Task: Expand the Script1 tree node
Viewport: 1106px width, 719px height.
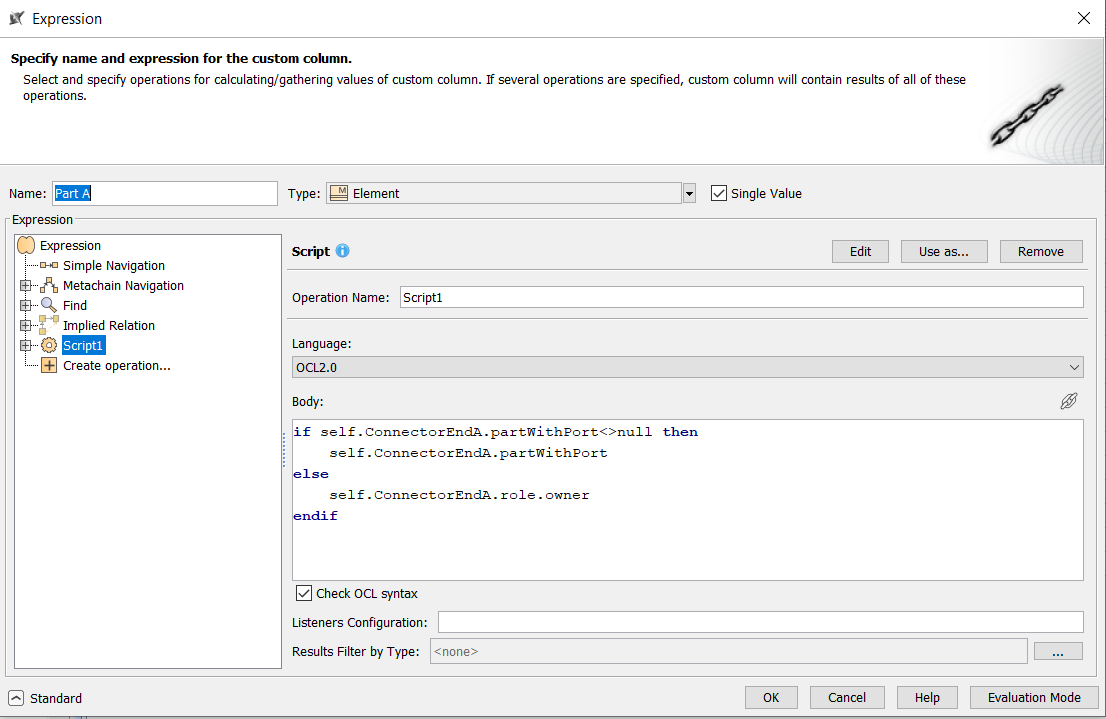Action: (x=26, y=346)
